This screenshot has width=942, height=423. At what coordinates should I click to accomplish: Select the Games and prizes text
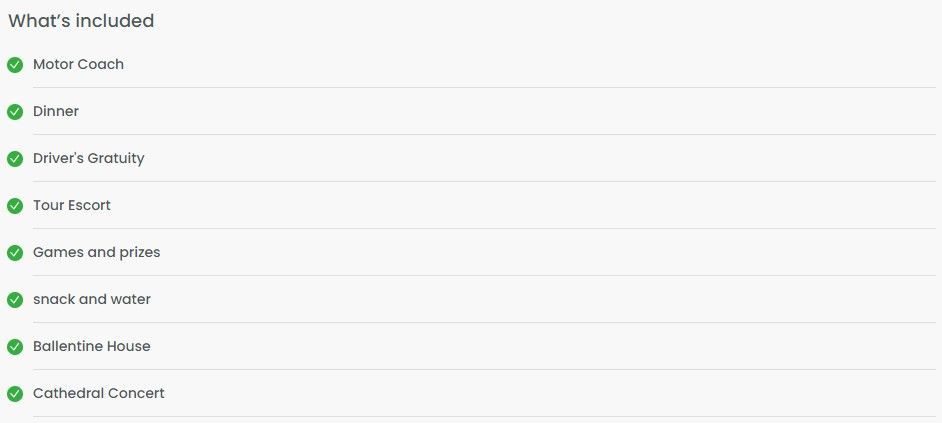pos(96,252)
